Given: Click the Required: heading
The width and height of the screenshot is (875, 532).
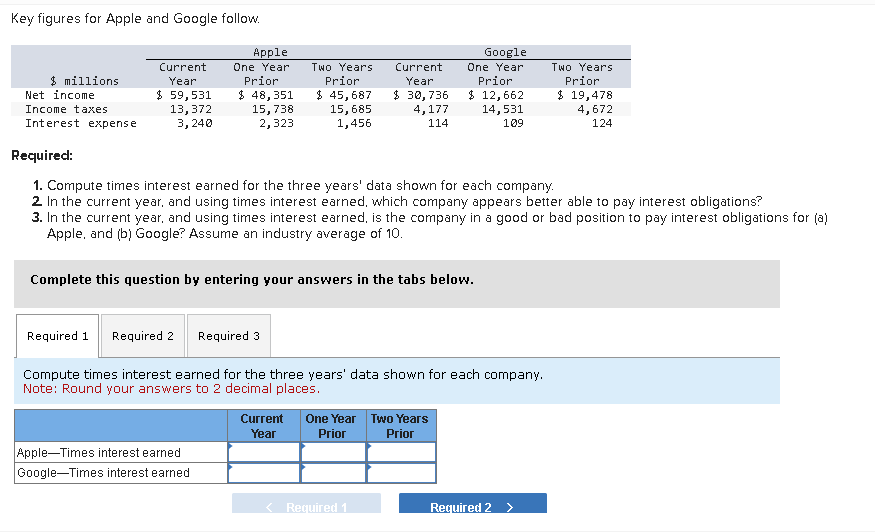Looking at the screenshot, I should pyautogui.click(x=42, y=155).
